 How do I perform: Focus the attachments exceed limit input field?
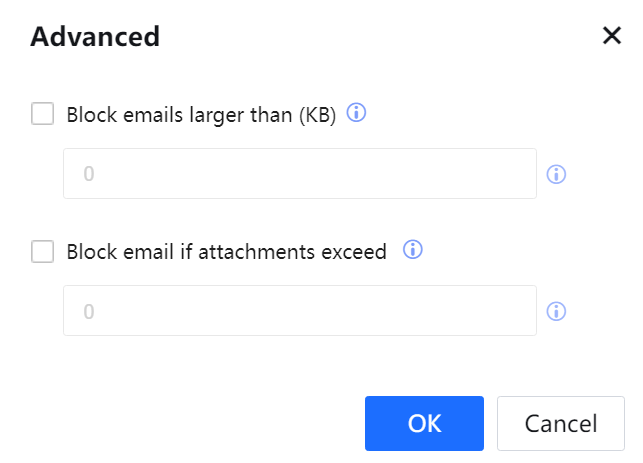coord(300,311)
